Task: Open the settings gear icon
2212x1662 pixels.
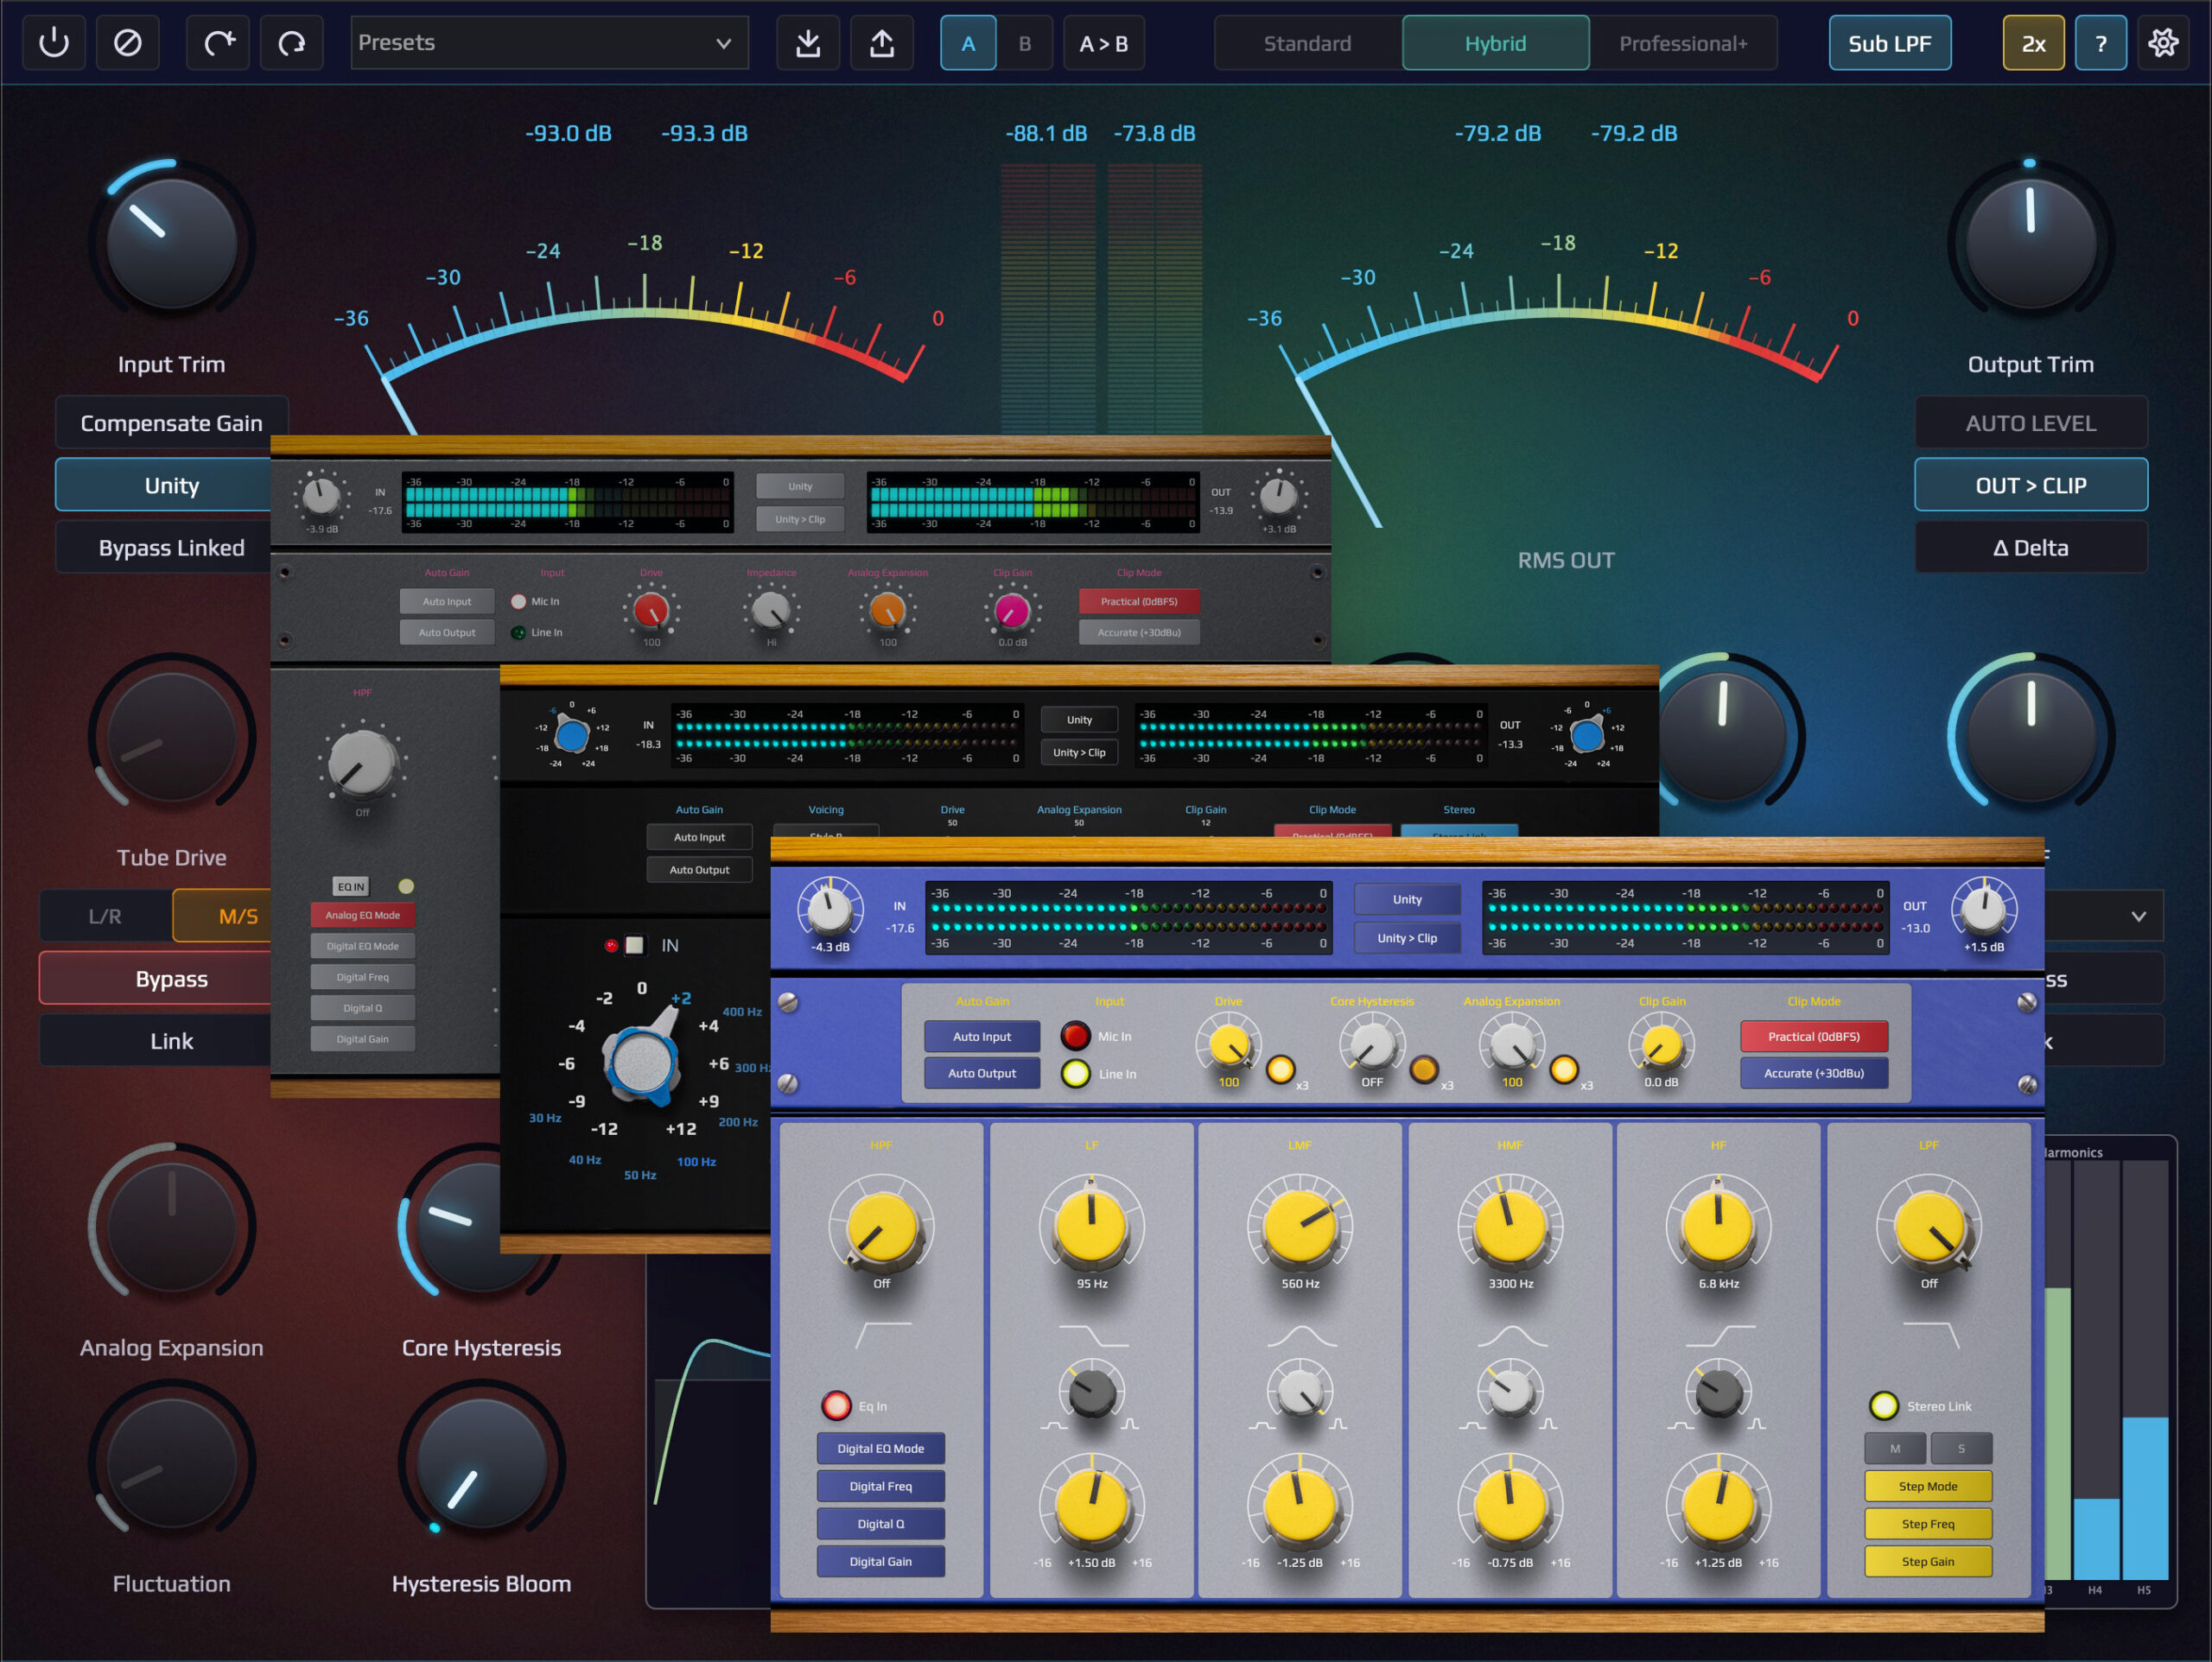Action: click(2163, 43)
